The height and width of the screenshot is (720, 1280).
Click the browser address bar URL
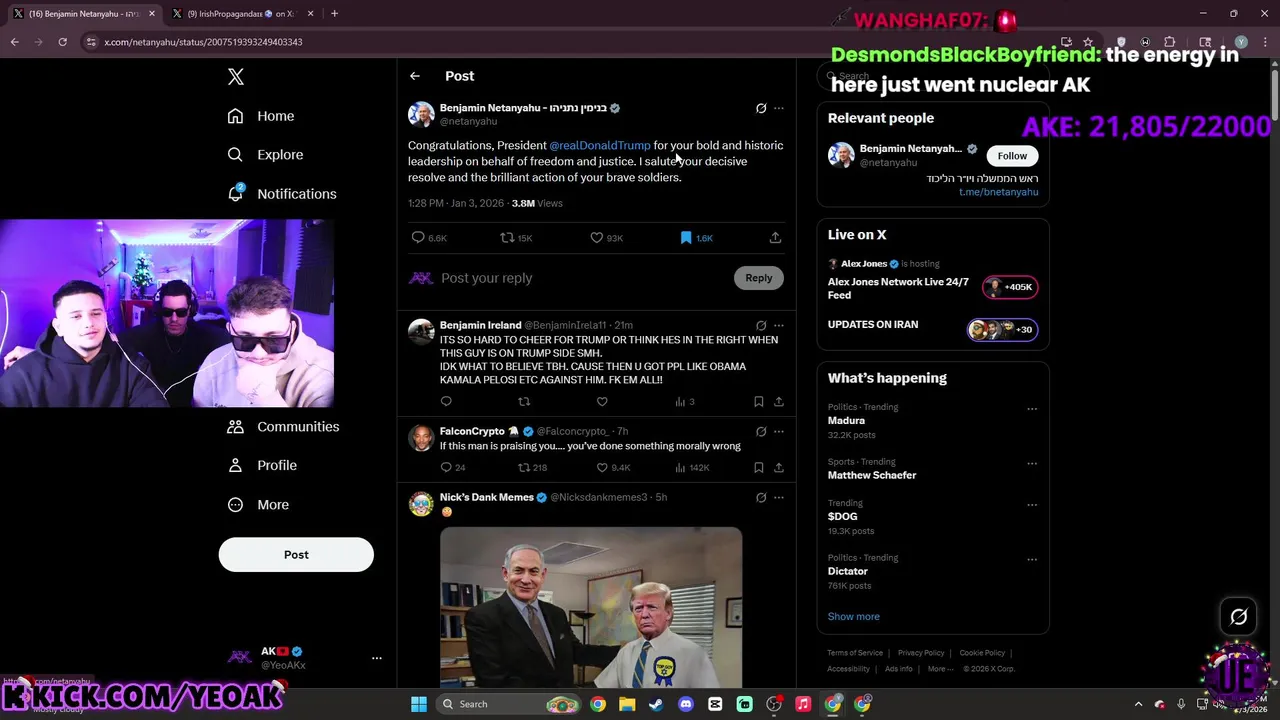[203, 42]
